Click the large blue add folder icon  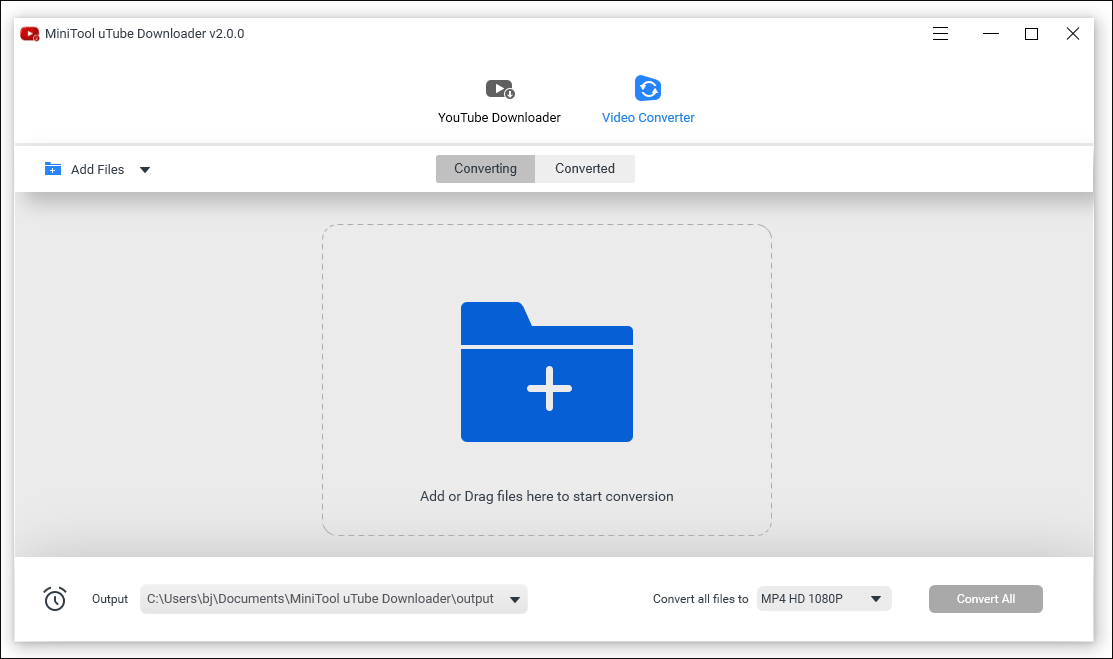(x=547, y=371)
